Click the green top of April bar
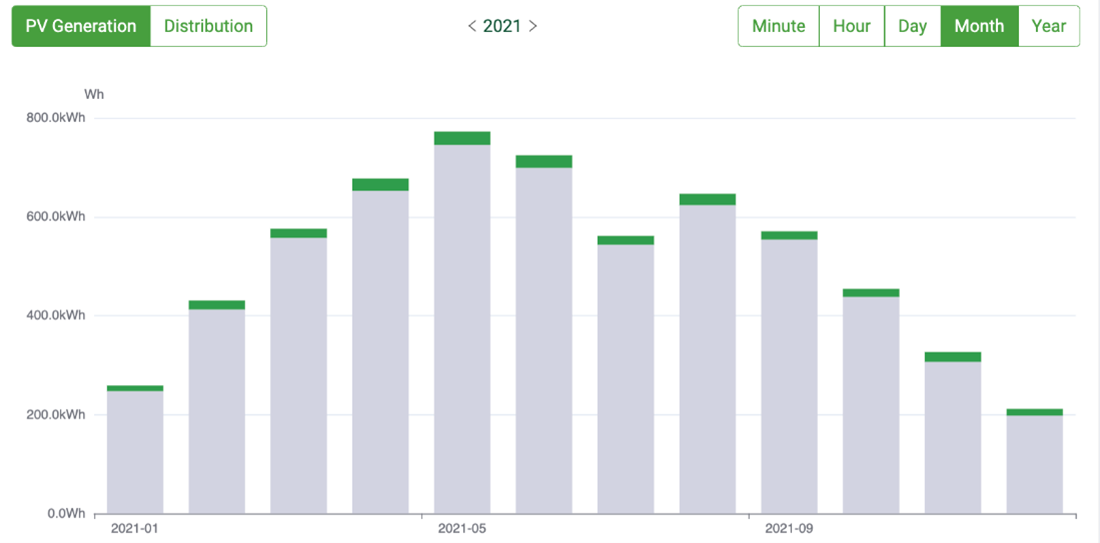Image resolution: width=1100 pixels, height=543 pixels. [x=380, y=184]
